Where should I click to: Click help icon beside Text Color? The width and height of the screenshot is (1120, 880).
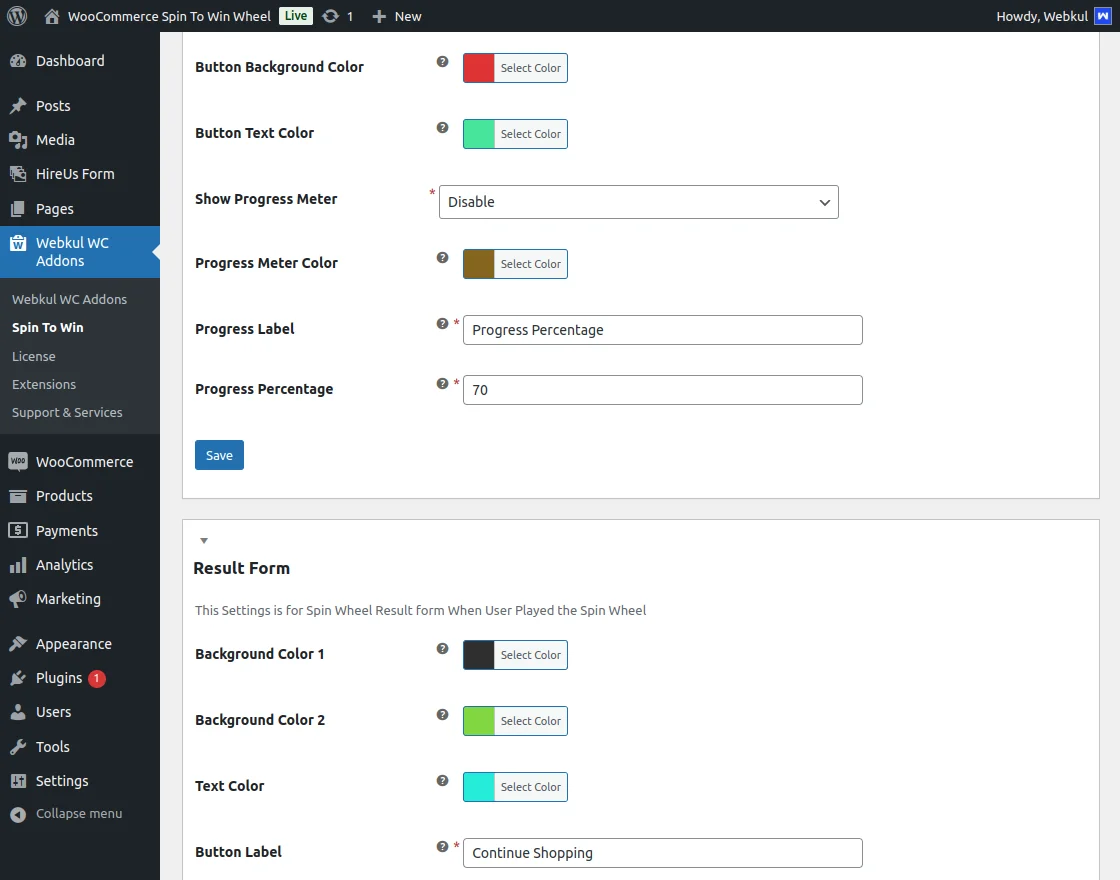coord(443,781)
